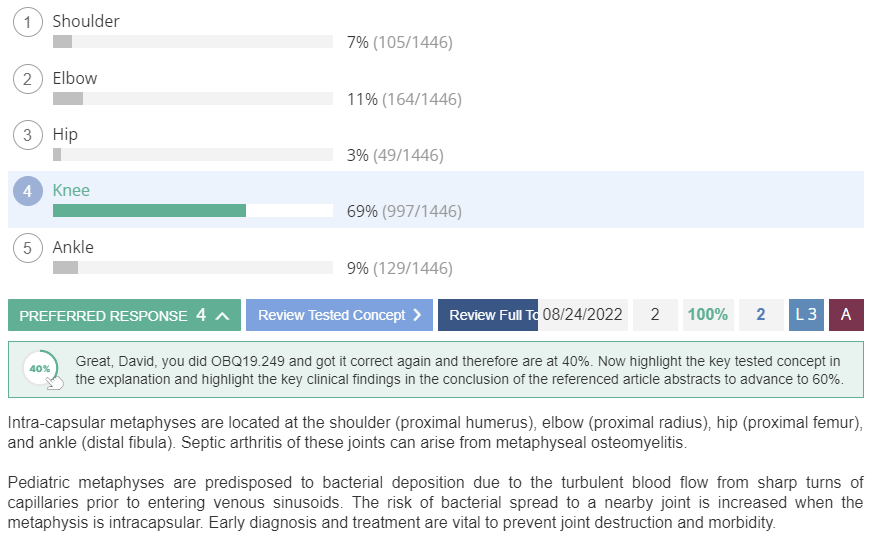Click the green Knee response bar
This screenshot has height=547, width=870.
click(149, 211)
